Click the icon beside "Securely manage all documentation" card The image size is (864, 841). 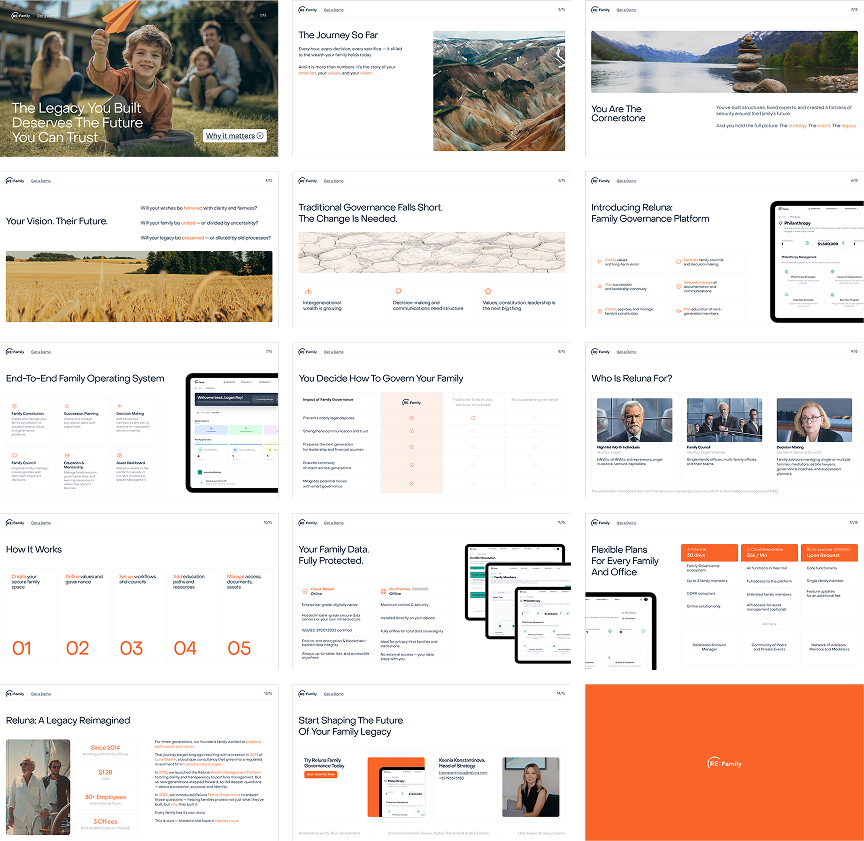pyautogui.click(x=678, y=287)
